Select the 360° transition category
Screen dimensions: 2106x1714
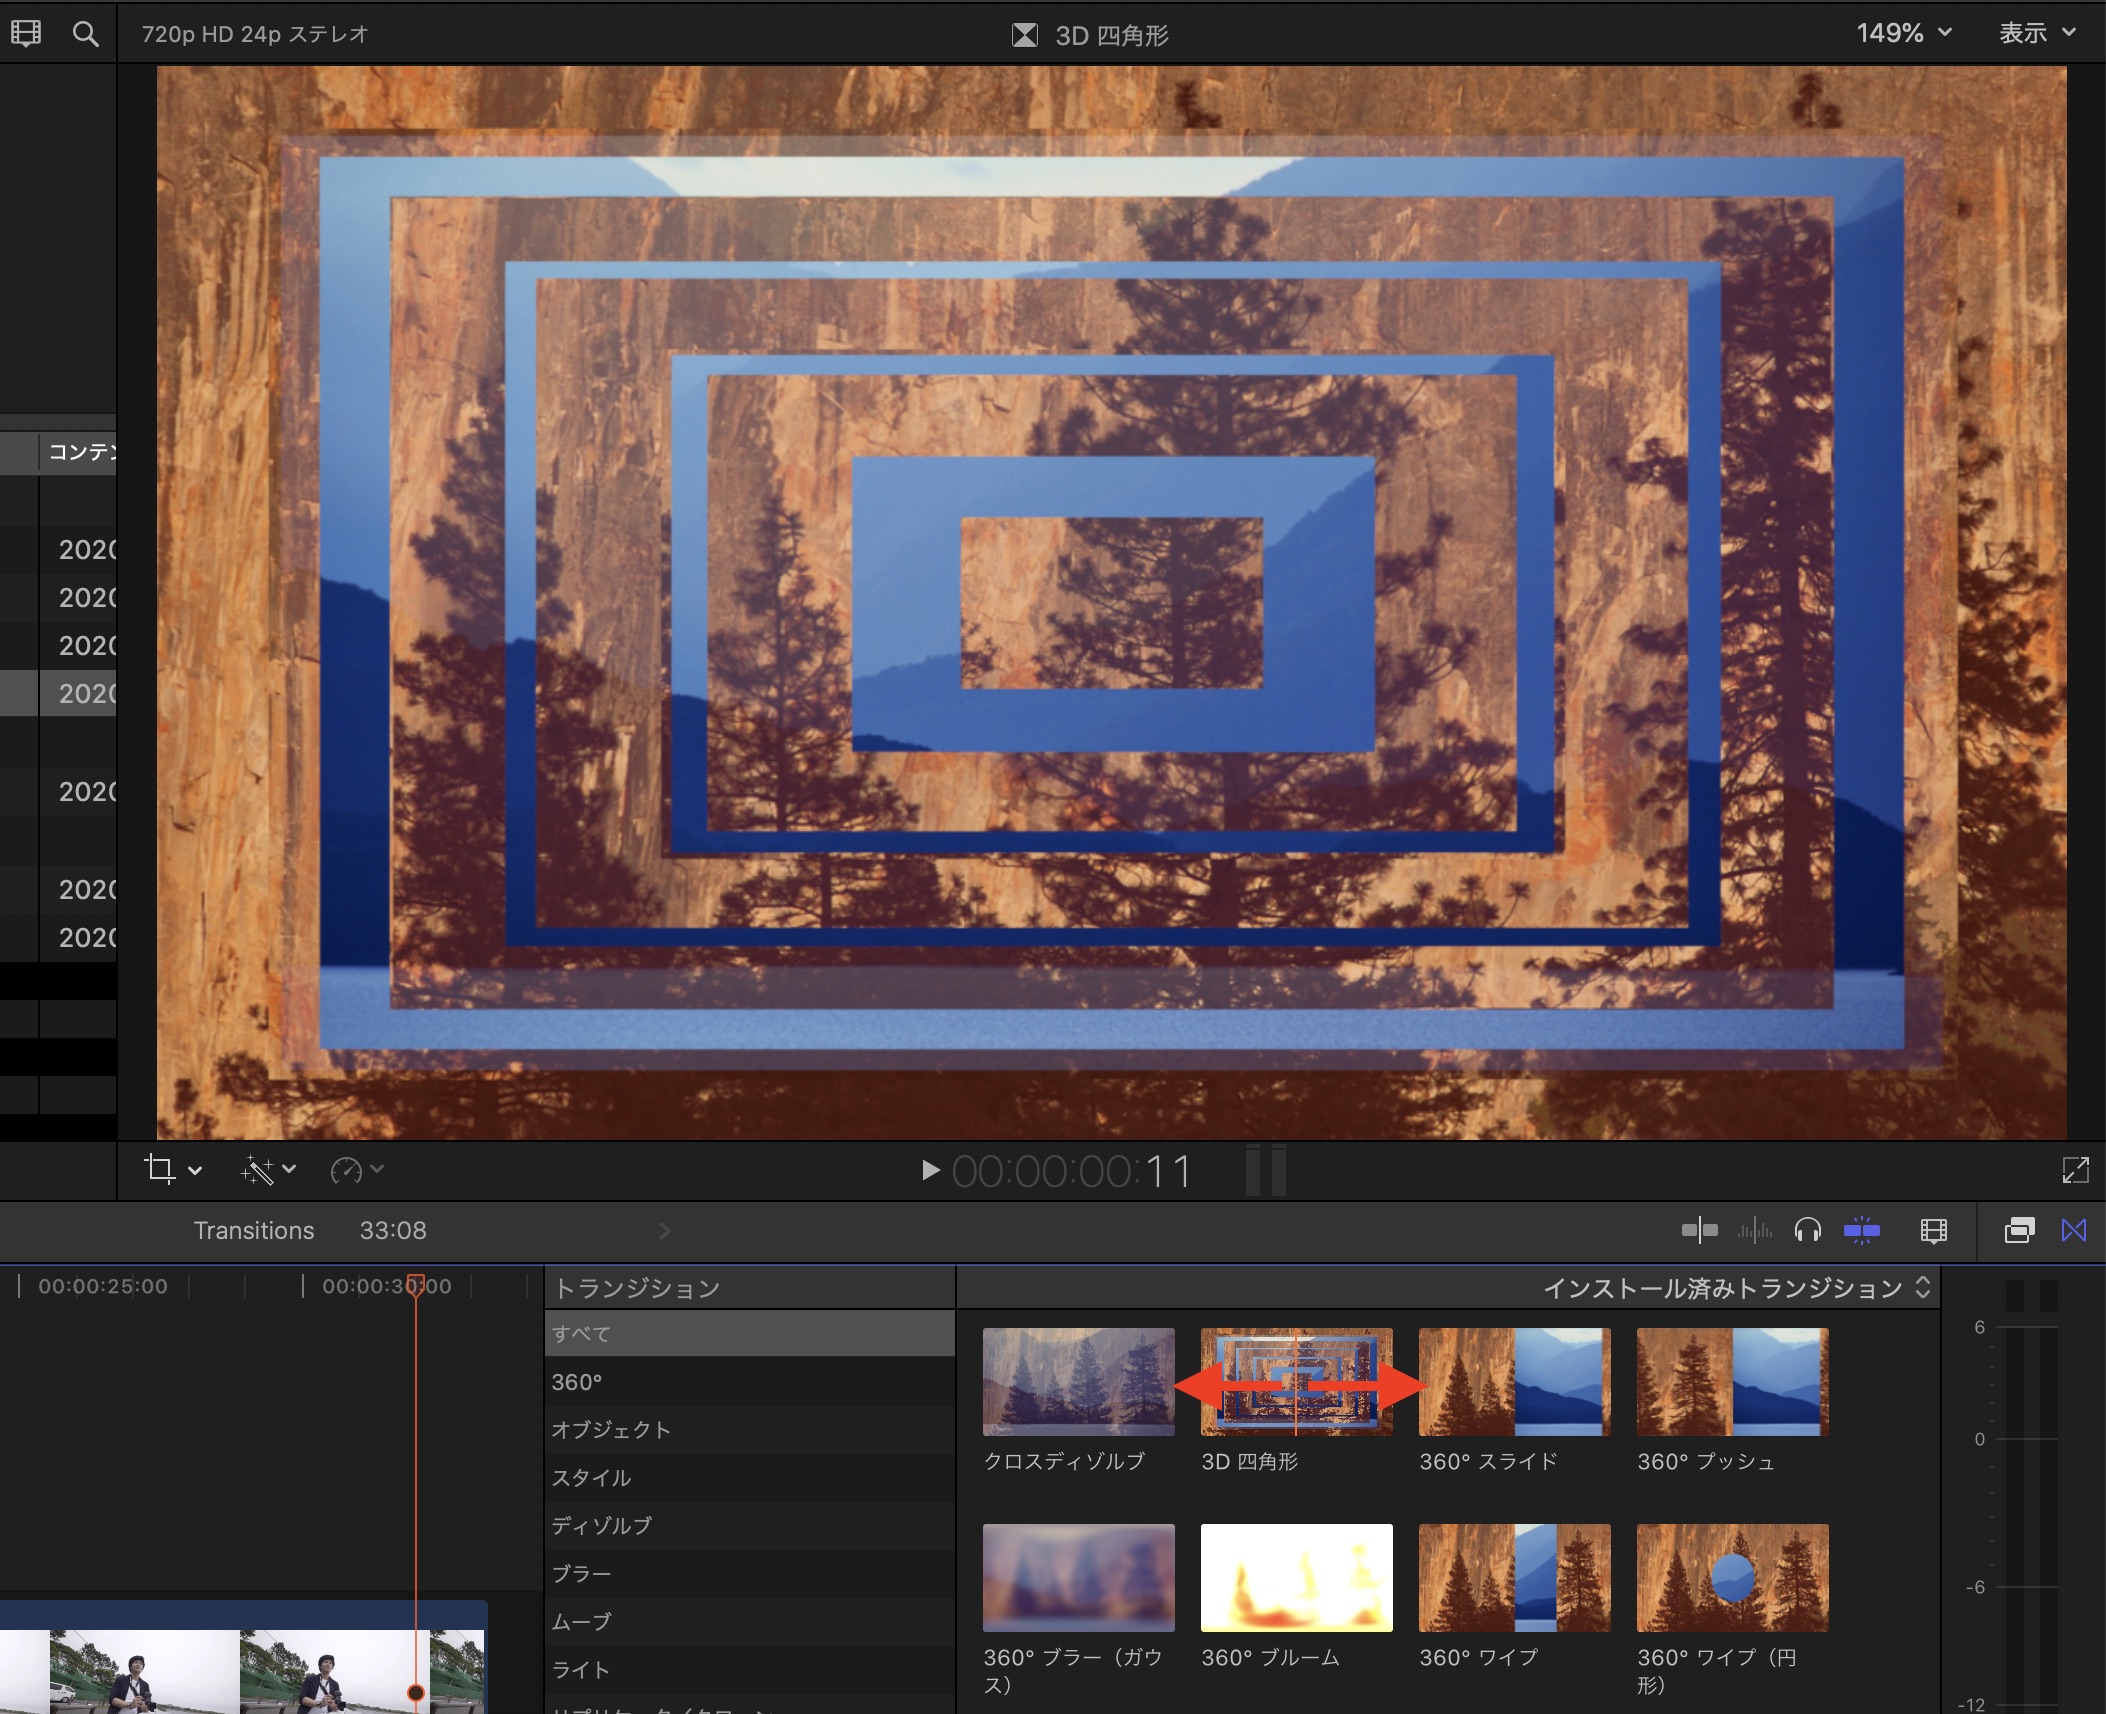coord(577,1382)
